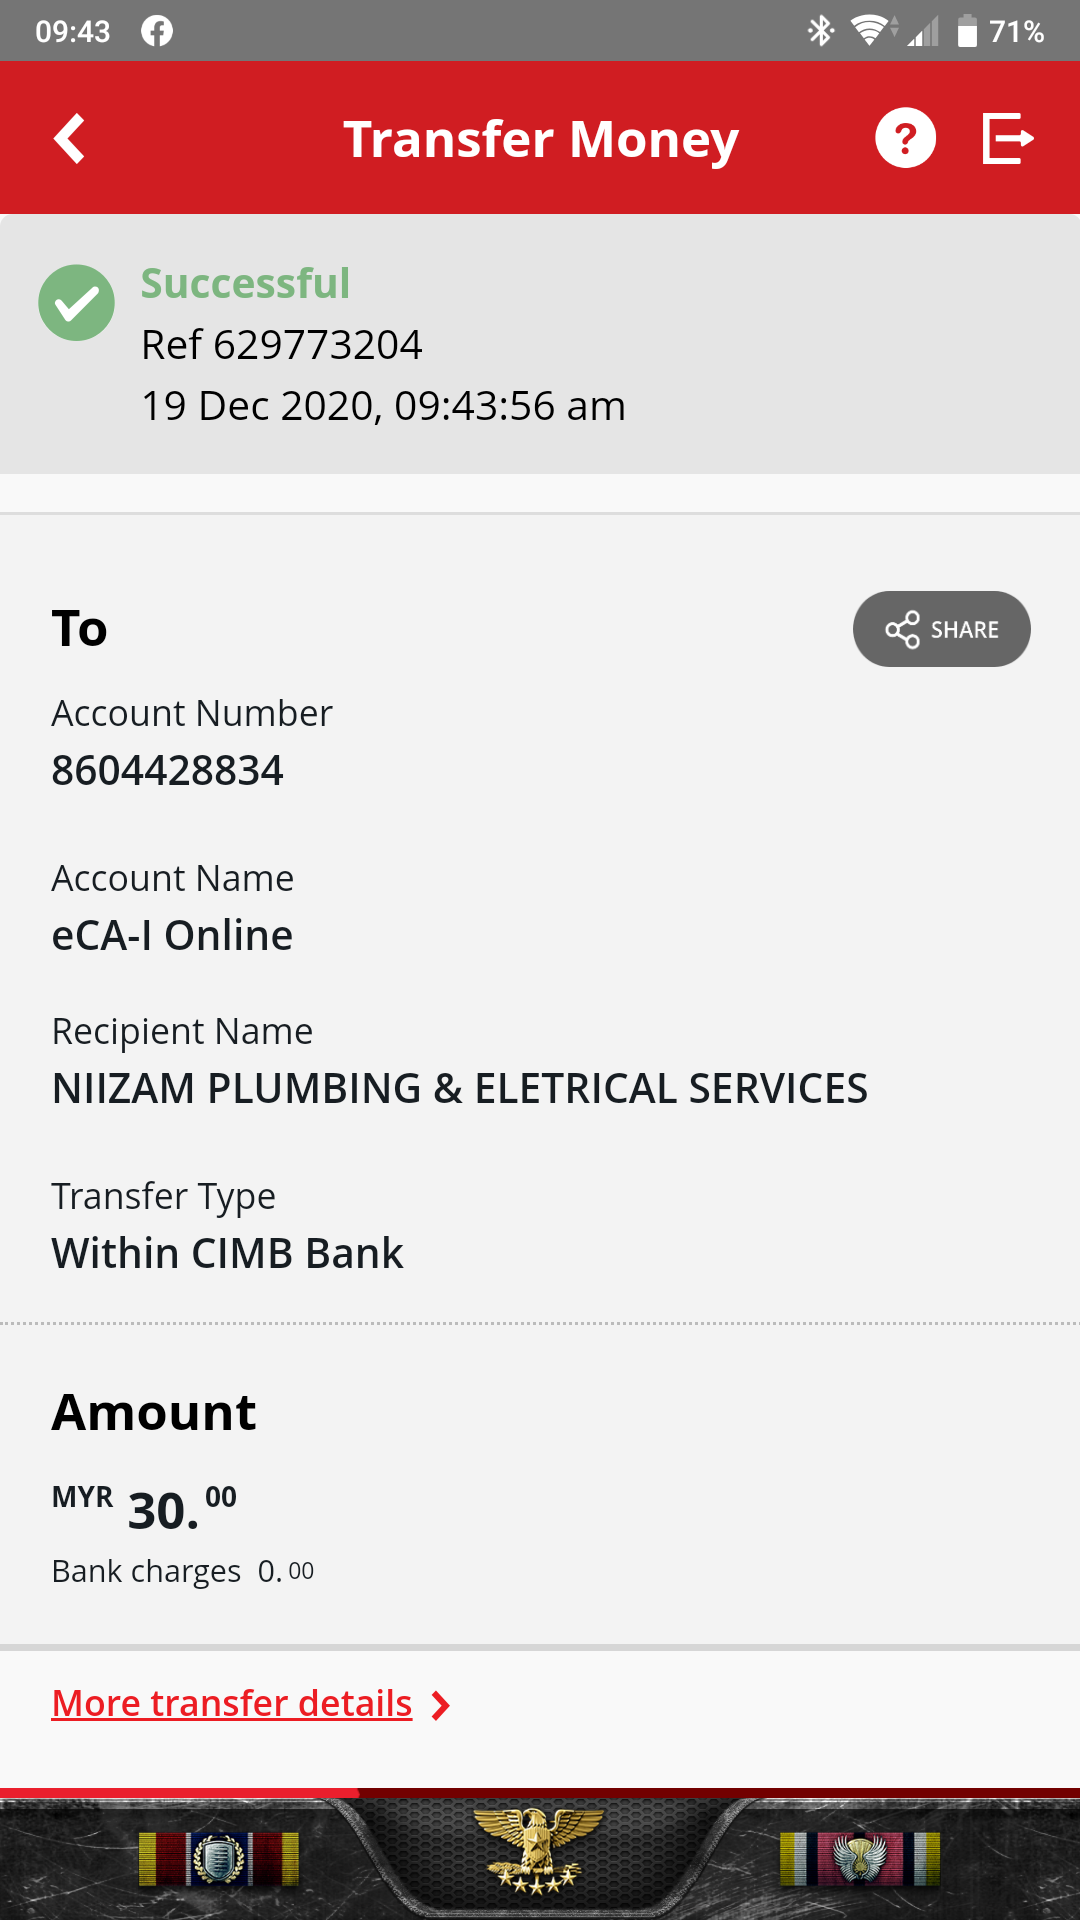Tap the Wi-Fi signal status icon

pos(874,31)
